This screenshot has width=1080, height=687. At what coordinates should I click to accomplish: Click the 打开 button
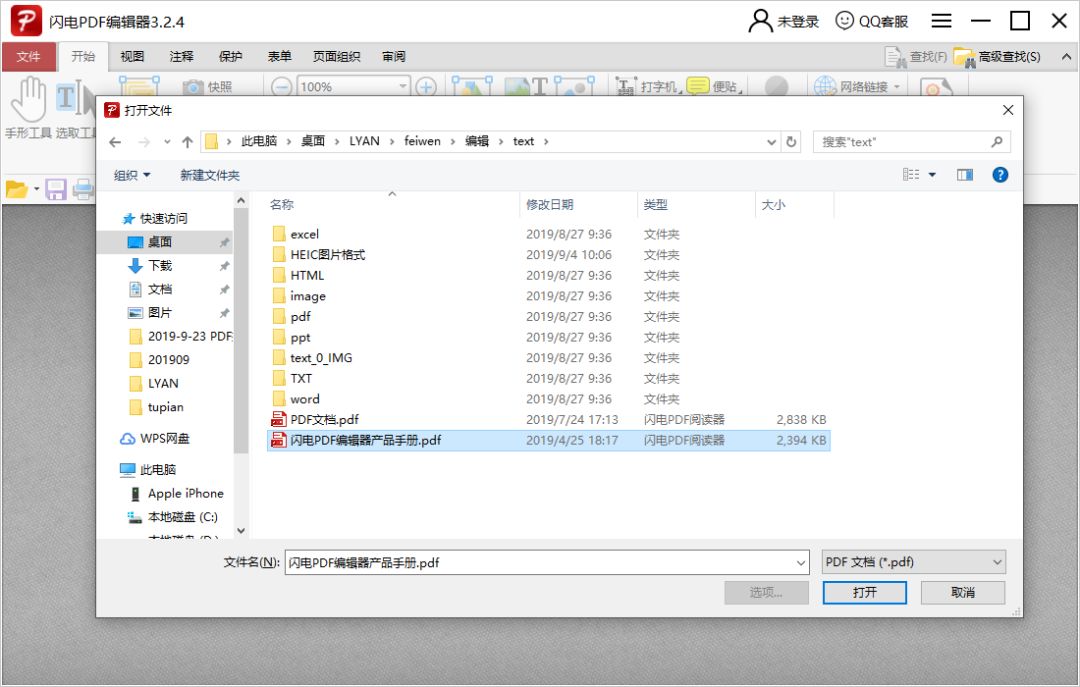(864, 593)
